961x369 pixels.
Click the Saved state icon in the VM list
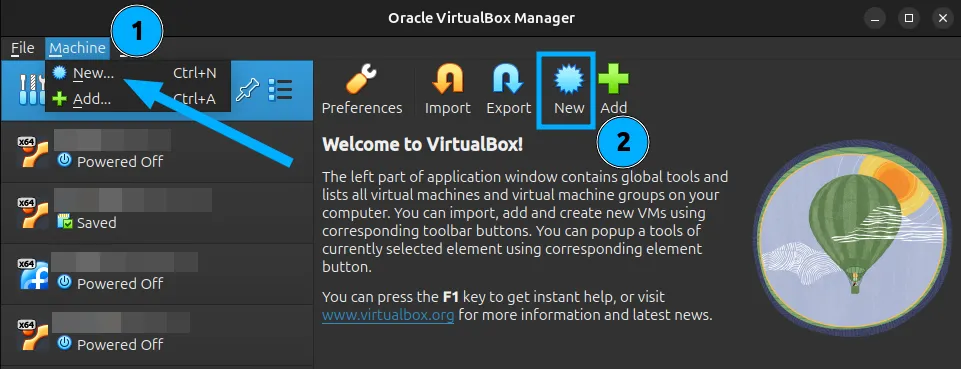pos(64,222)
